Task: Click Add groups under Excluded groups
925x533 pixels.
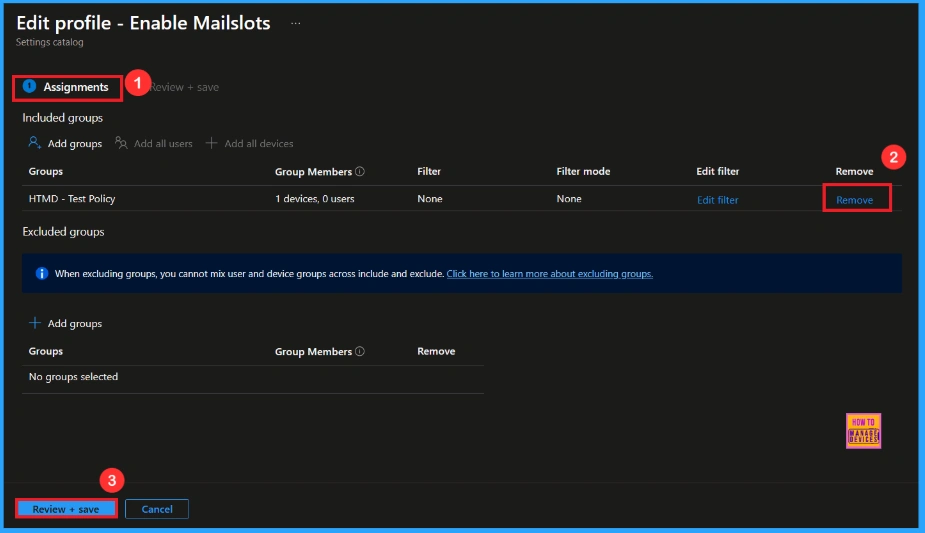Action: (x=66, y=324)
